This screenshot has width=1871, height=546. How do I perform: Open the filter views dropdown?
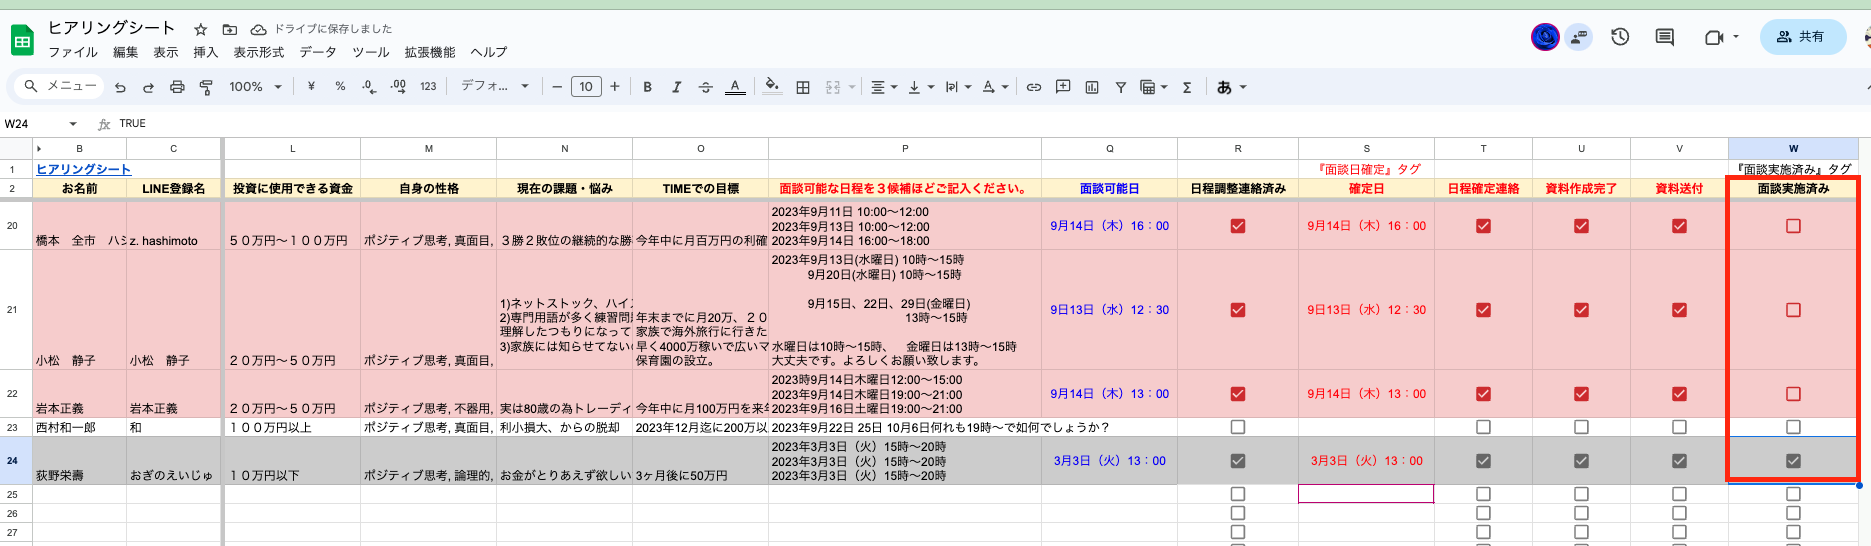(x=1154, y=87)
